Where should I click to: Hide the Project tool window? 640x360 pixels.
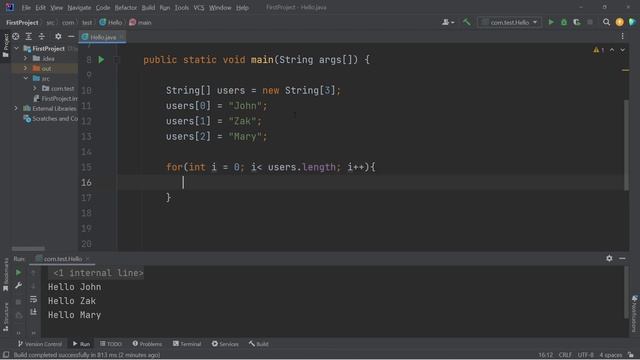(71, 37)
